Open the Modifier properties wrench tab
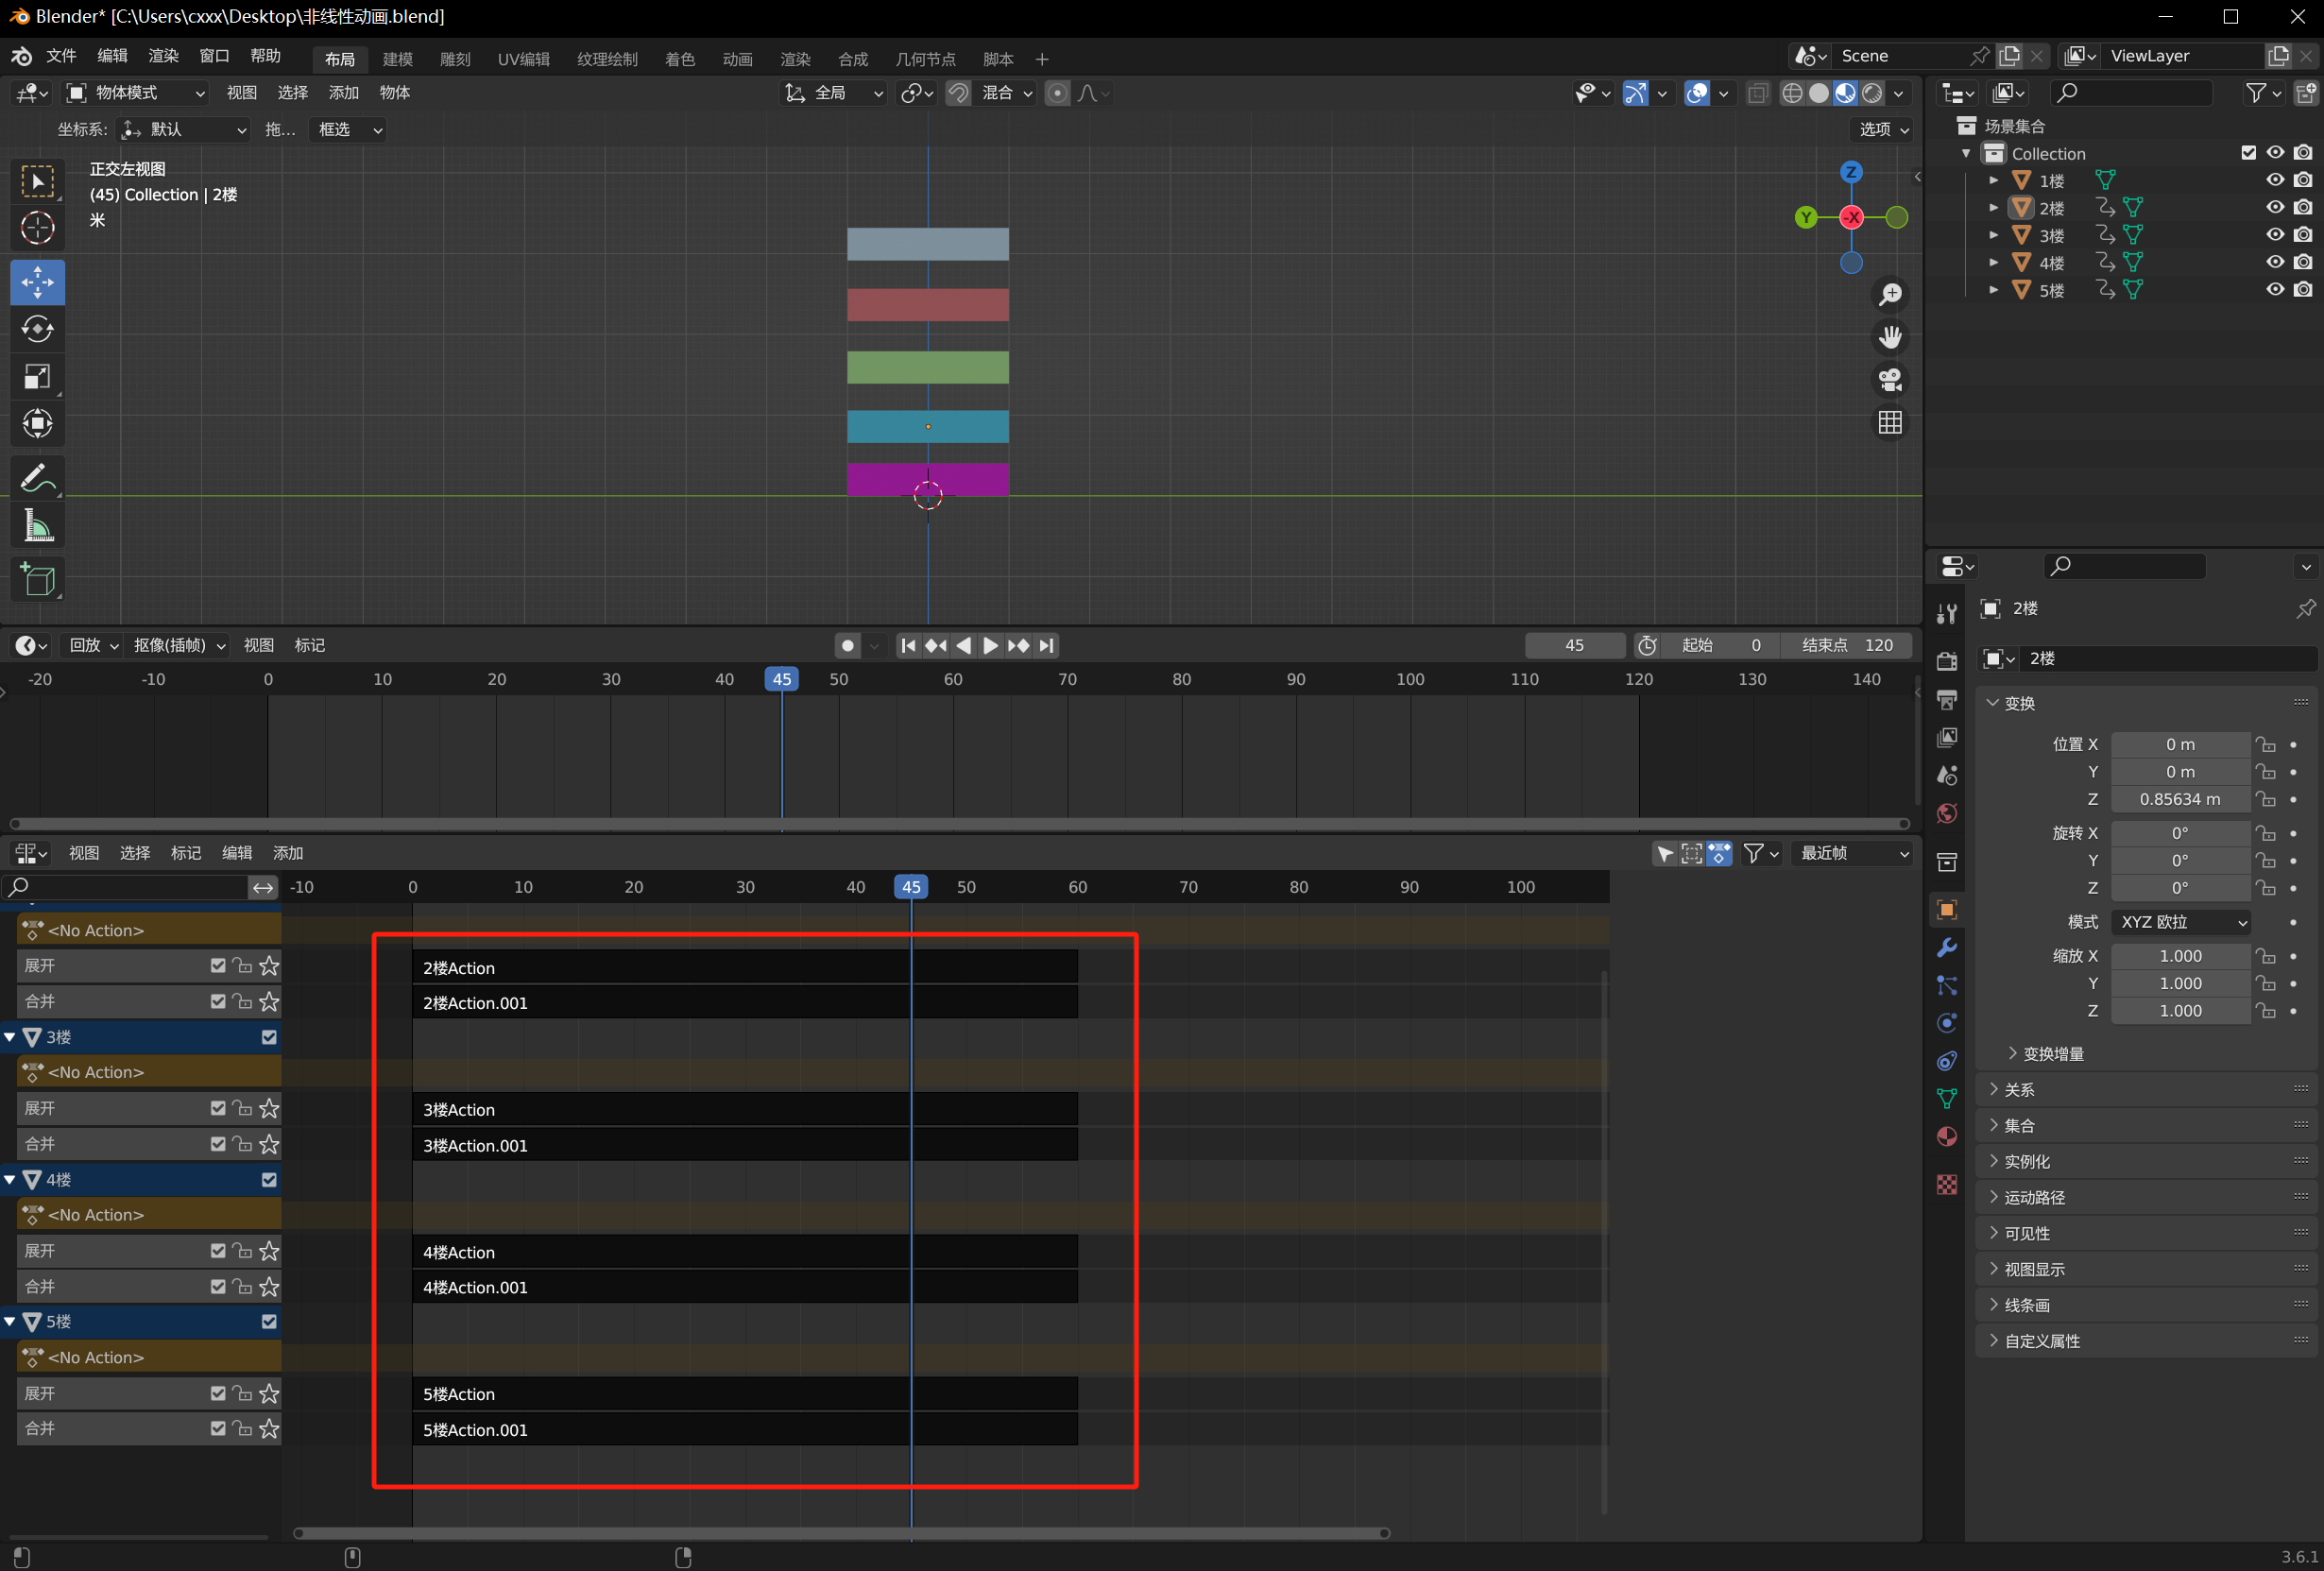Viewport: 2324px width, 1571px height. [x=1946, y=947]
